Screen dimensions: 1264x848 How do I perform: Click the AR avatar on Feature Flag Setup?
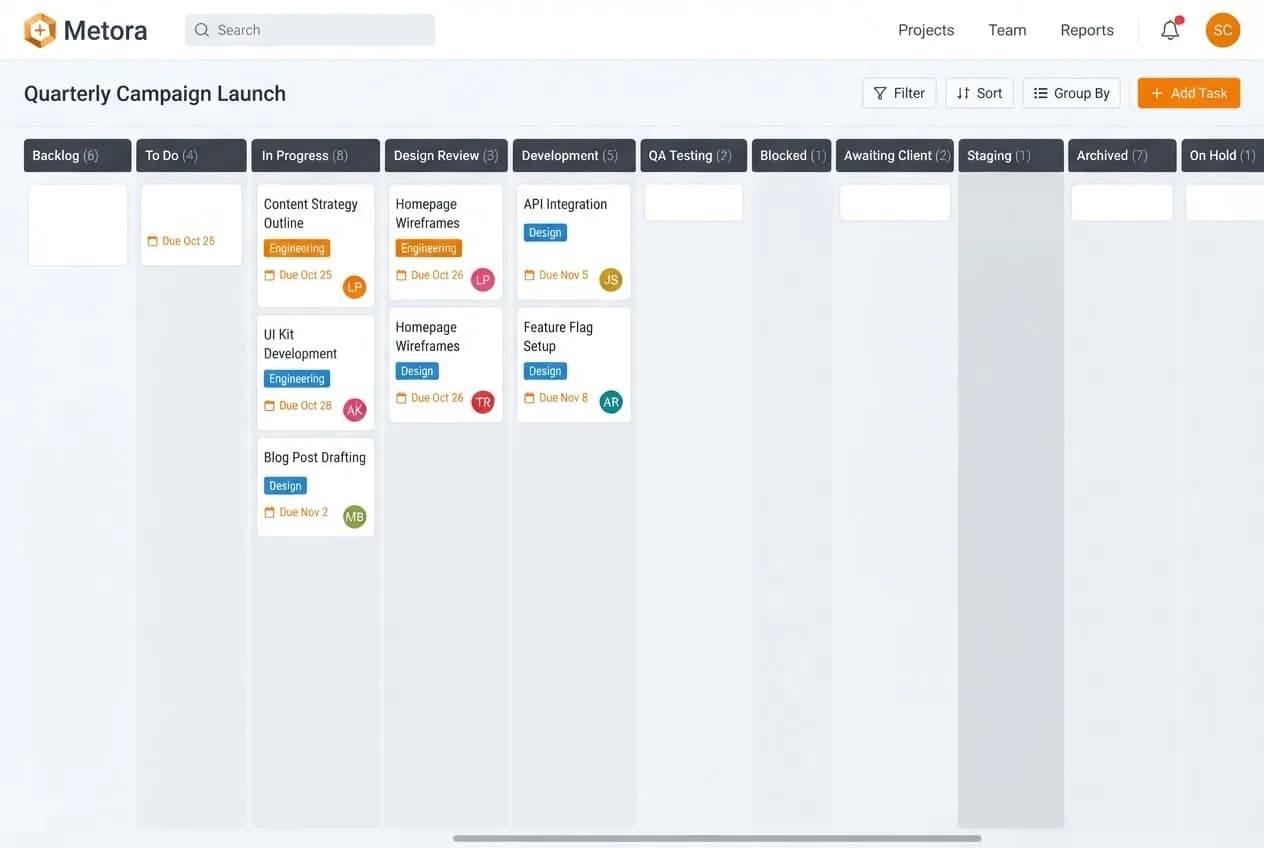click(610, 402)
